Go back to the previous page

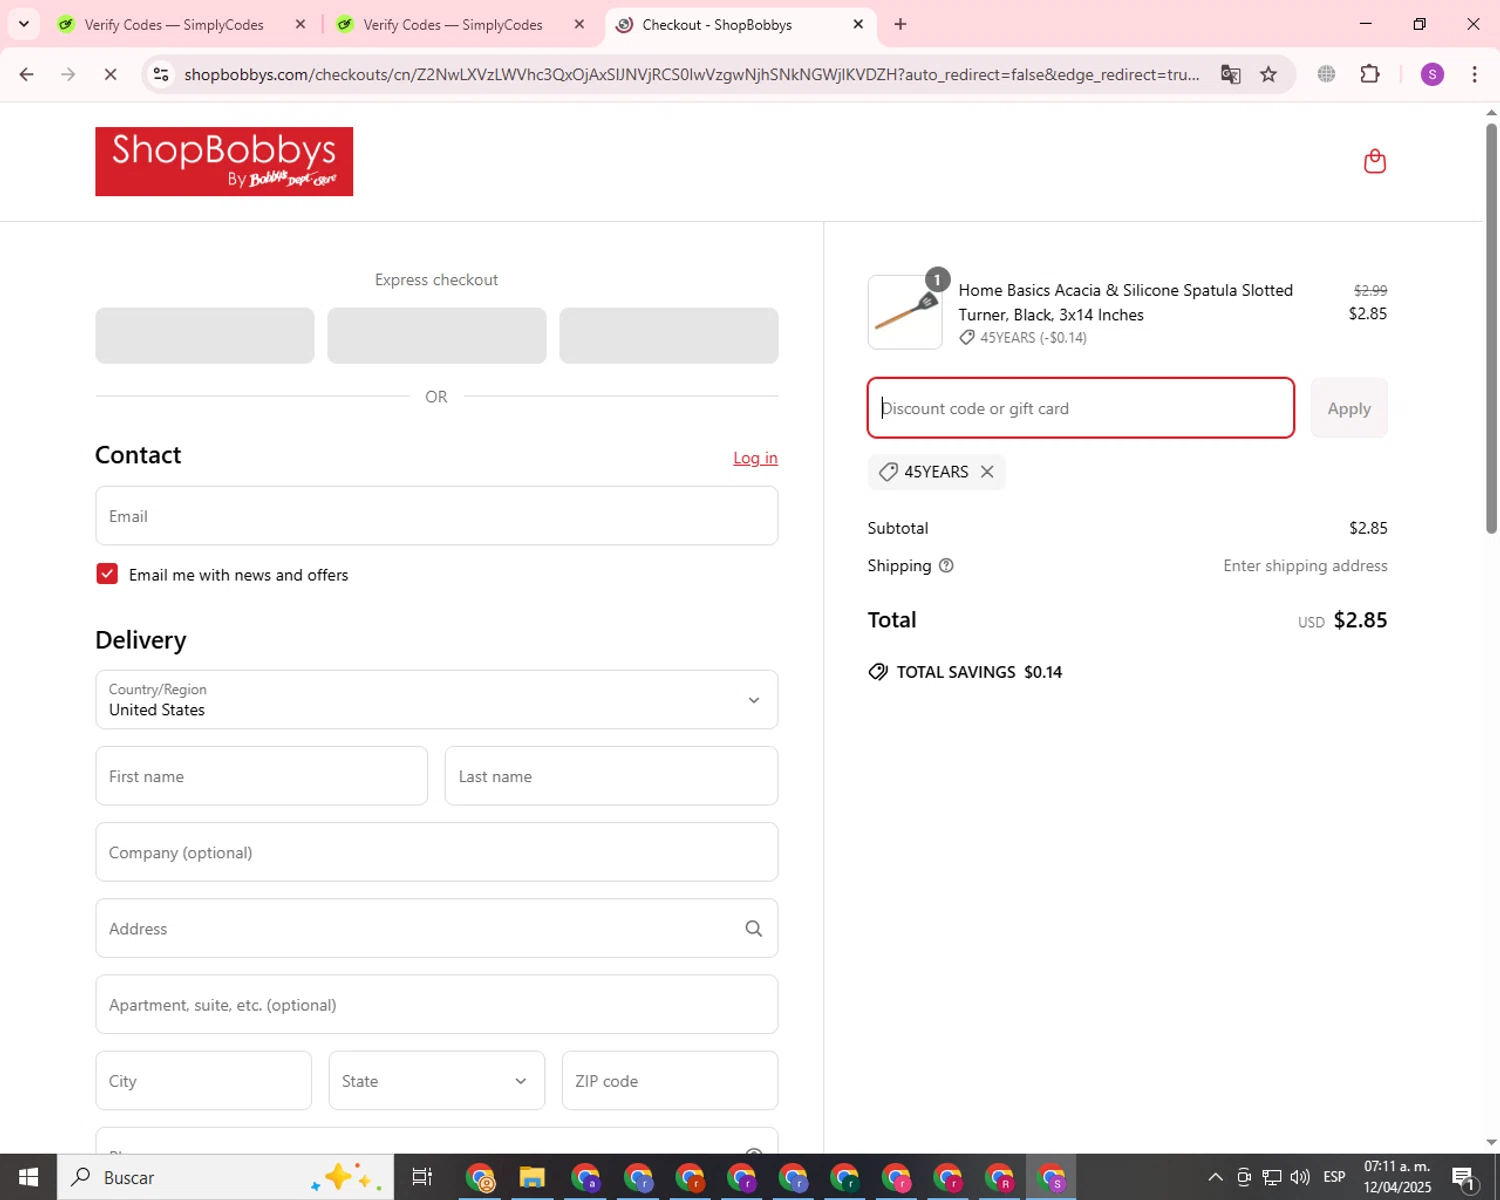(x=27, y=74)
